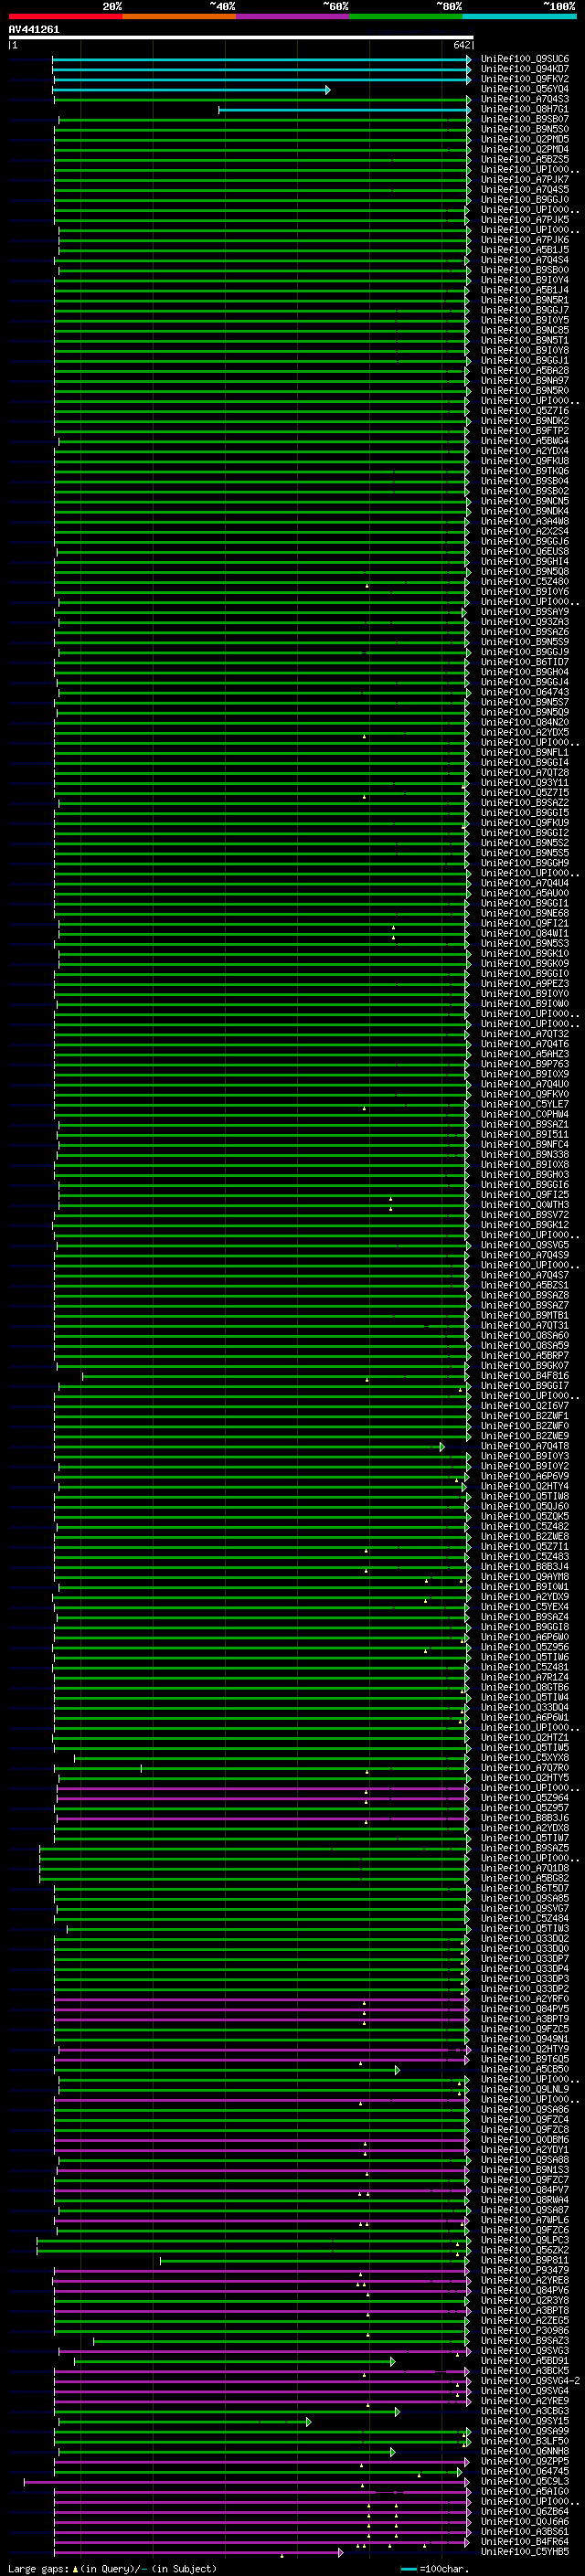
Task: Click the red 20% identity legend segment
Action: 65,16
